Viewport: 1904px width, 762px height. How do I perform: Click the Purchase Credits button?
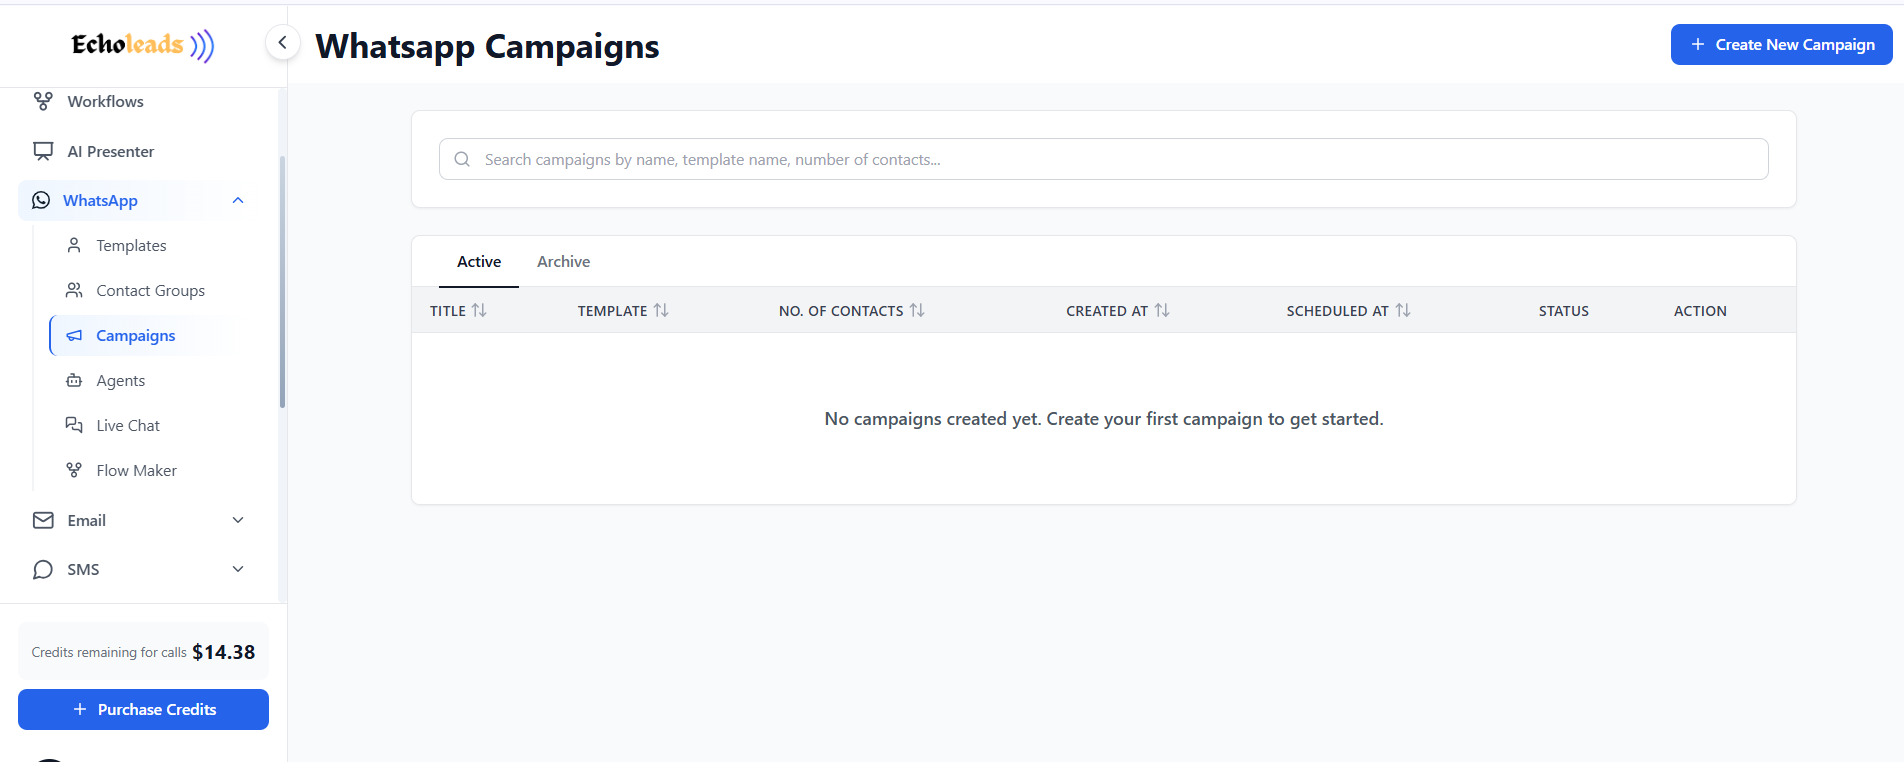click(143, 709)
